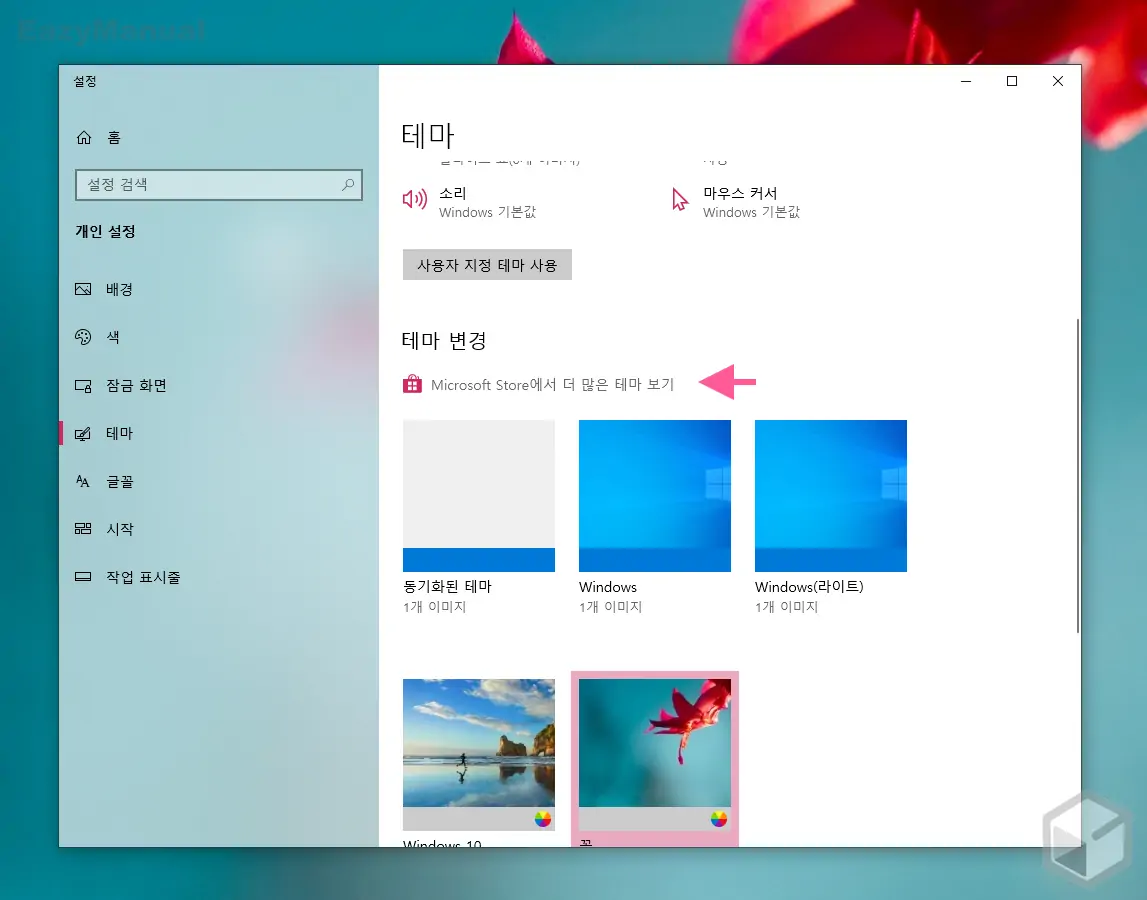Image resolution: width=1147 pixels, height=900 pixels.
Task: Click the search magnifier in settings search box
Action: click(x=346, y=185)
